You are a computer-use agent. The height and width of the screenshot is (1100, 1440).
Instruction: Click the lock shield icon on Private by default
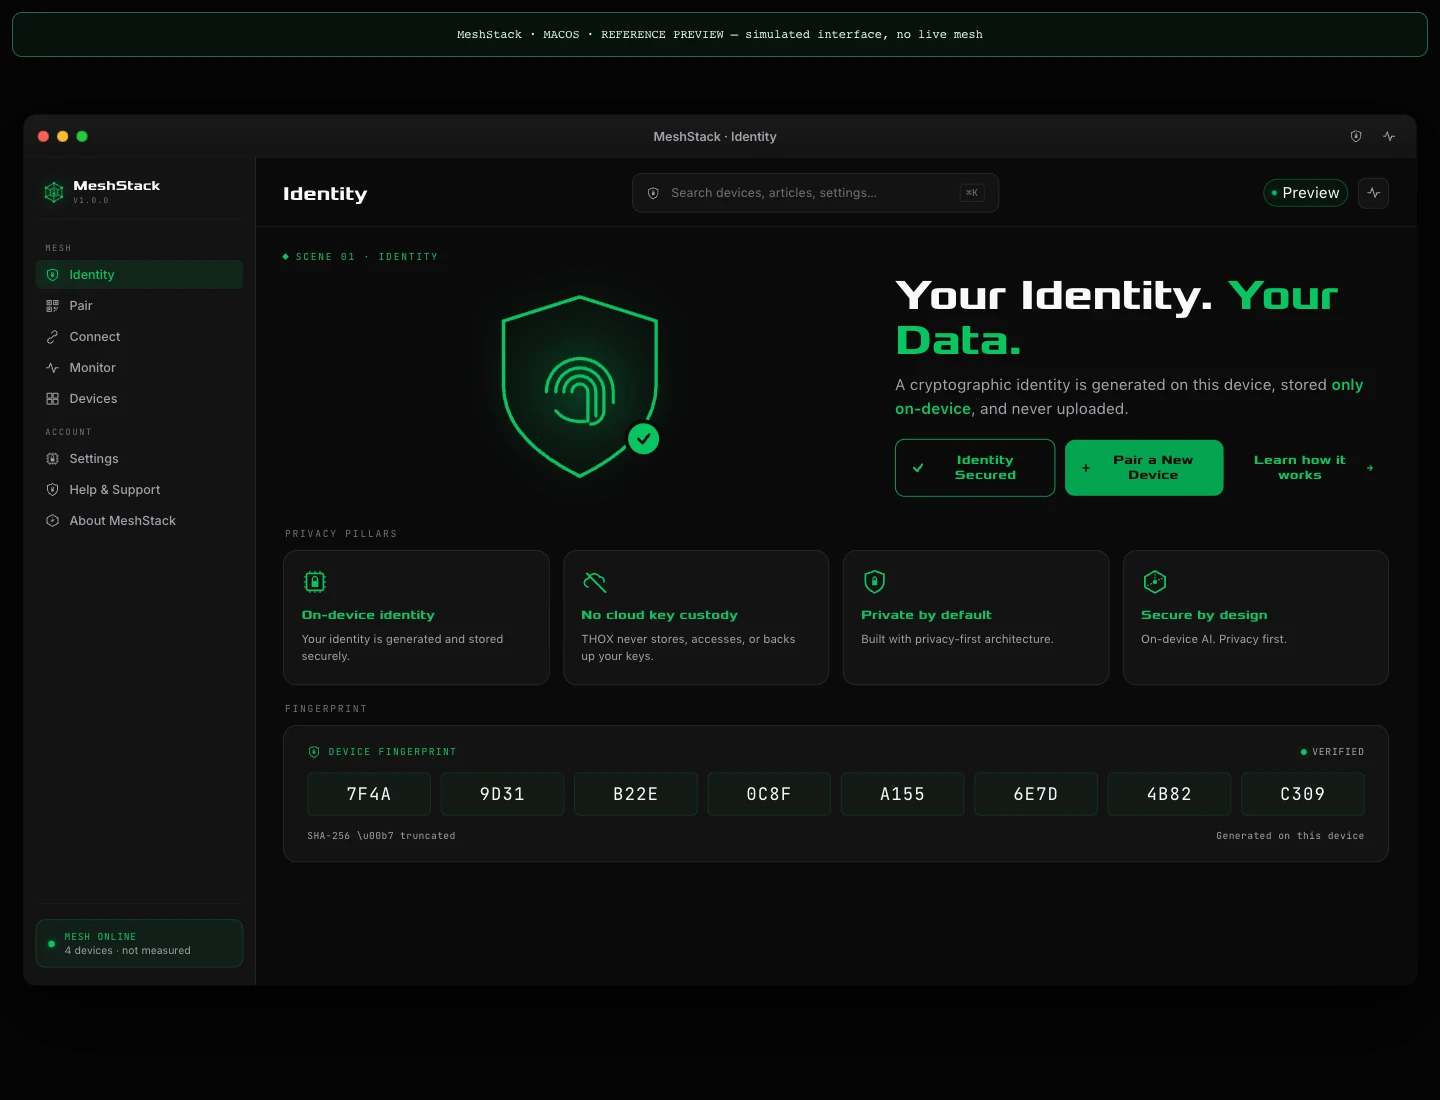coord(875,582)
